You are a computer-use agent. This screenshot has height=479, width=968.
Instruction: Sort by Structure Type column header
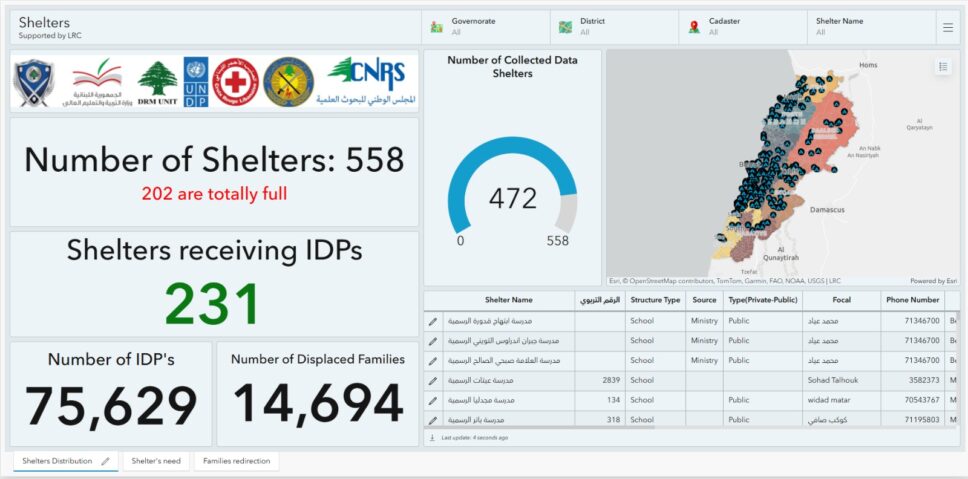tap(655, 300)
